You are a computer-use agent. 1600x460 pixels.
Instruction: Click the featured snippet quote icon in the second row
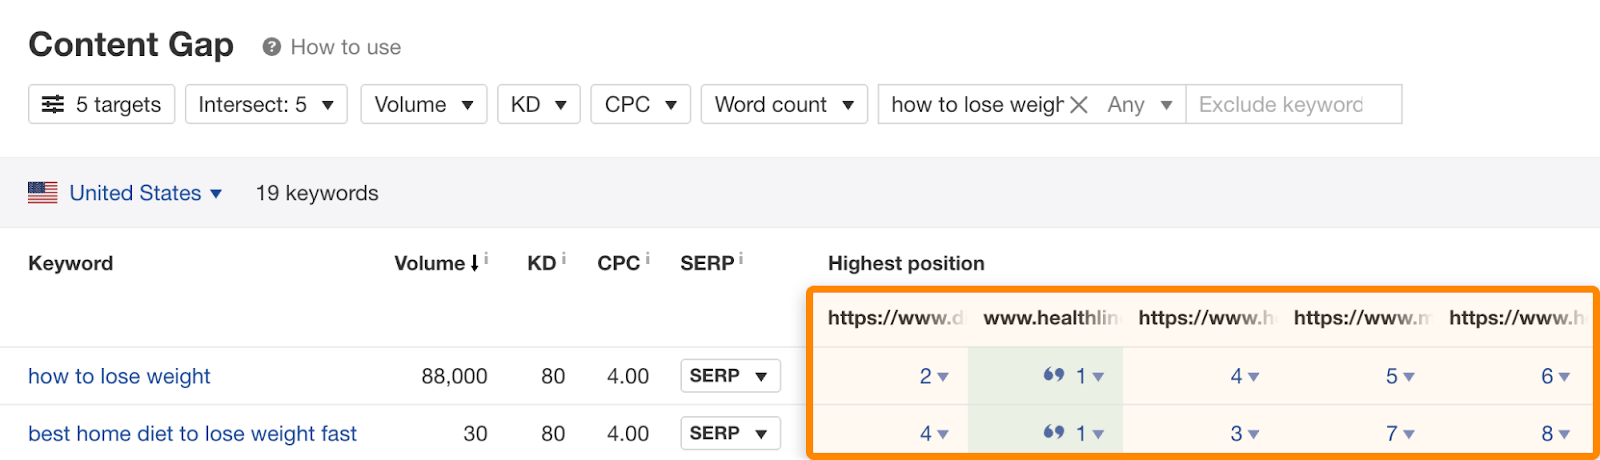pyautogui.click(x=1053, y=432)
